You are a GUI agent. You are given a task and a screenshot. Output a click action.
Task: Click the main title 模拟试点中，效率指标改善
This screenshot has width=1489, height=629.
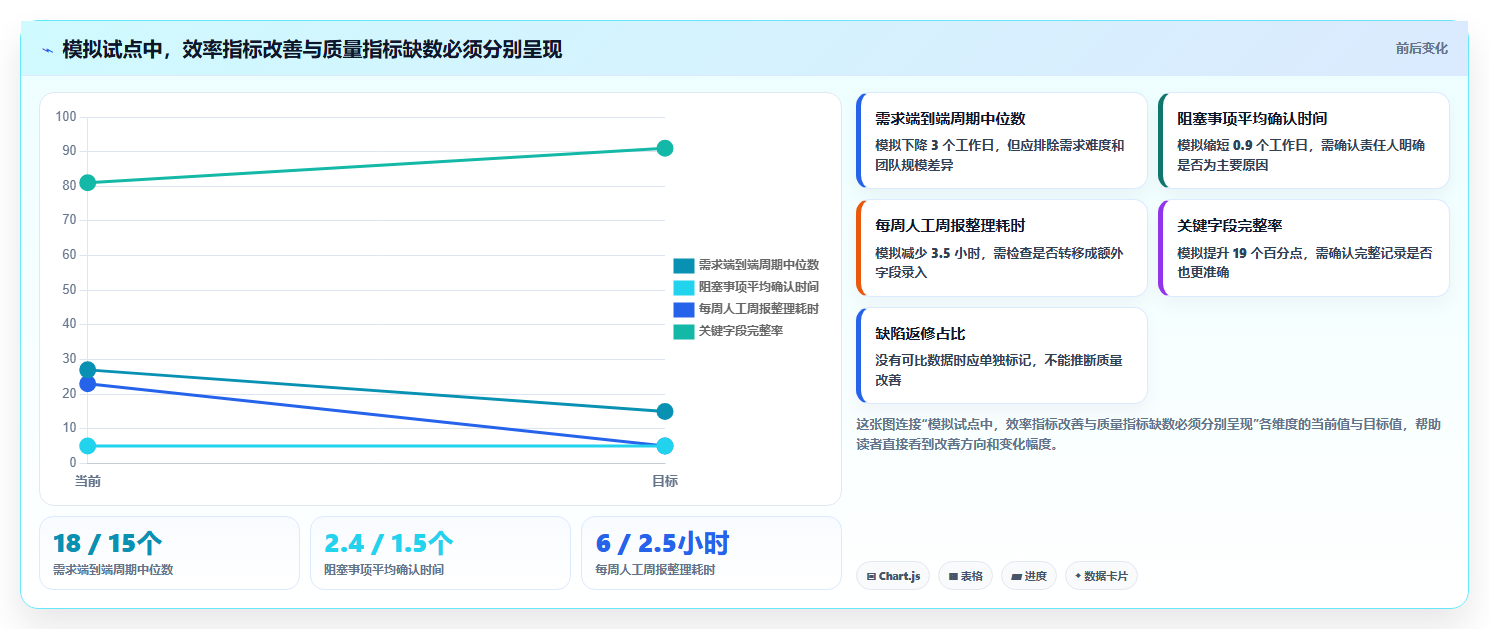click(312, 49)
